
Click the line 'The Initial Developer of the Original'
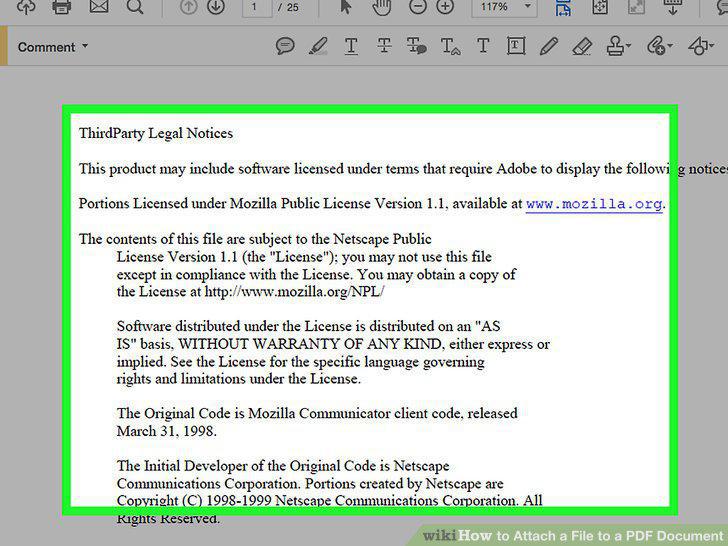(283, 466)
